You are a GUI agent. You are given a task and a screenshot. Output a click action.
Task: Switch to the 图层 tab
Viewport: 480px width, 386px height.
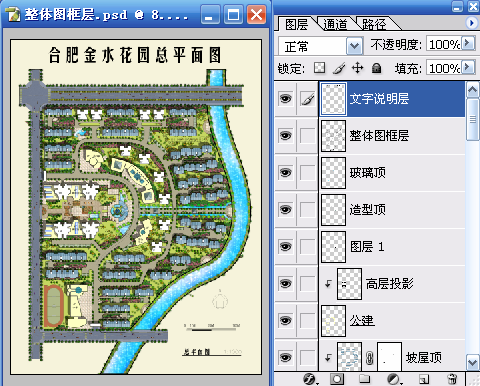(296, 24)
